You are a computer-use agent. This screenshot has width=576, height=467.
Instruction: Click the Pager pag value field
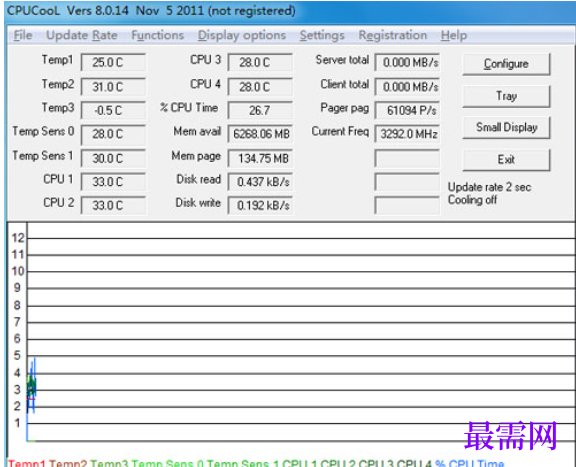407,110
